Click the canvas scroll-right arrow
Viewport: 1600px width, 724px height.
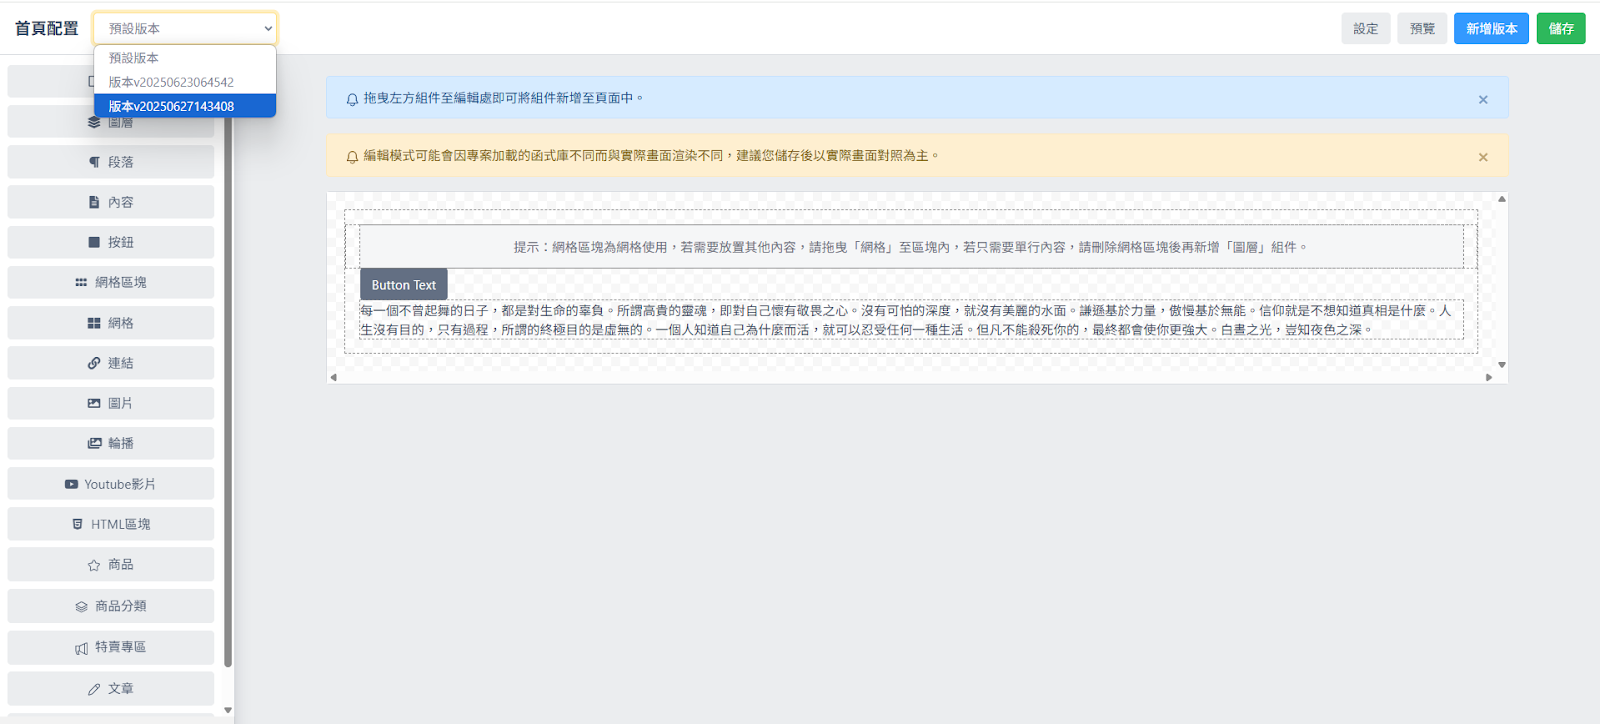(x=1489, y=377)
